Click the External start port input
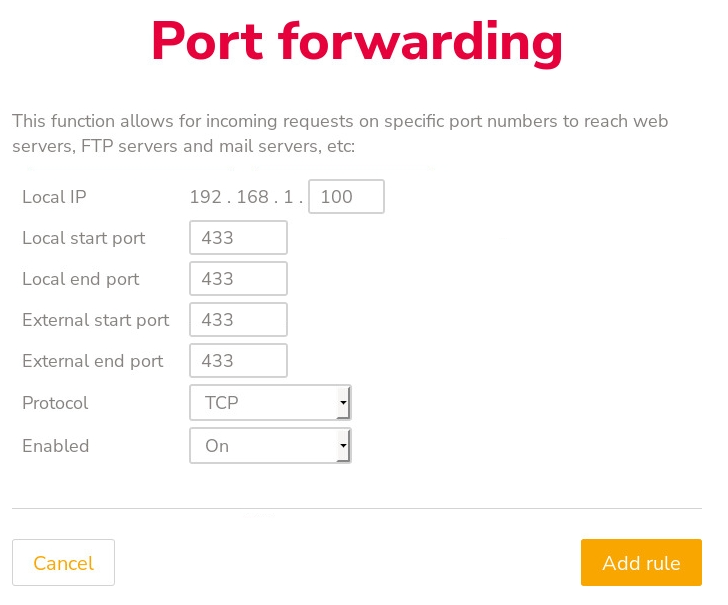Screen dimensions: 728x605 tap(238, 320)
